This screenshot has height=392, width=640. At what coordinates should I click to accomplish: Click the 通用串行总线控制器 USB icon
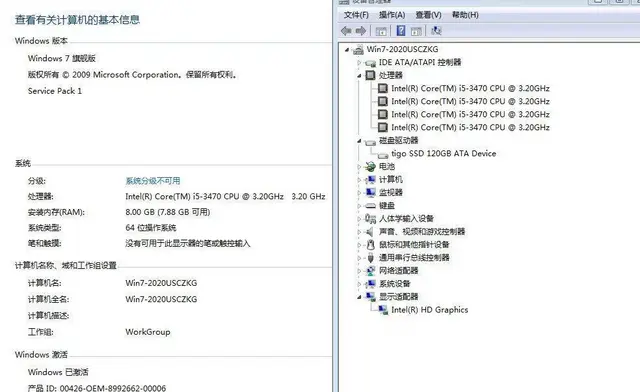click(370, 258)
